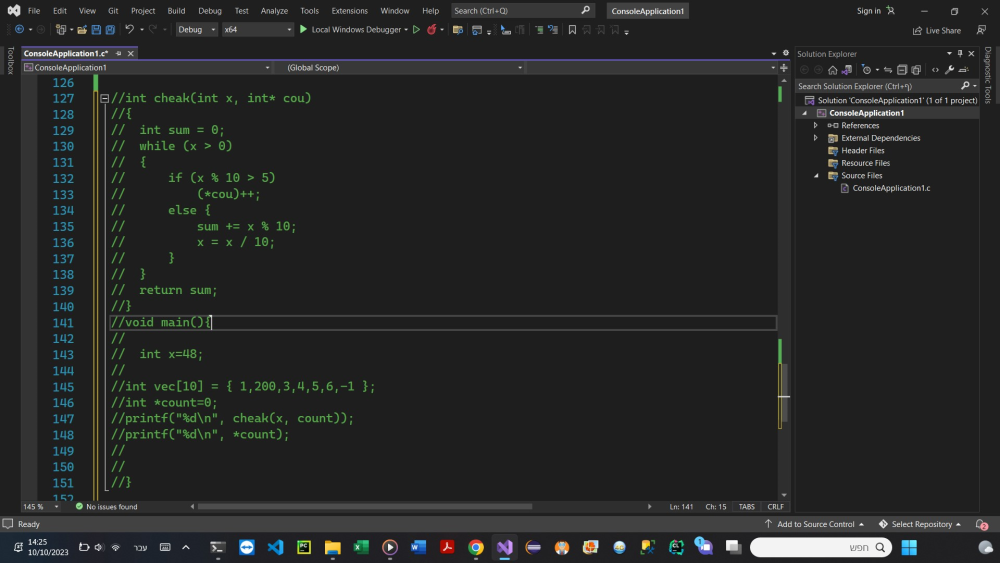Image resolution: width=1000 pixels, height=563 pixels.
Task: Open Solution Explorer window options dropdown
Action: tap(949, 54)
